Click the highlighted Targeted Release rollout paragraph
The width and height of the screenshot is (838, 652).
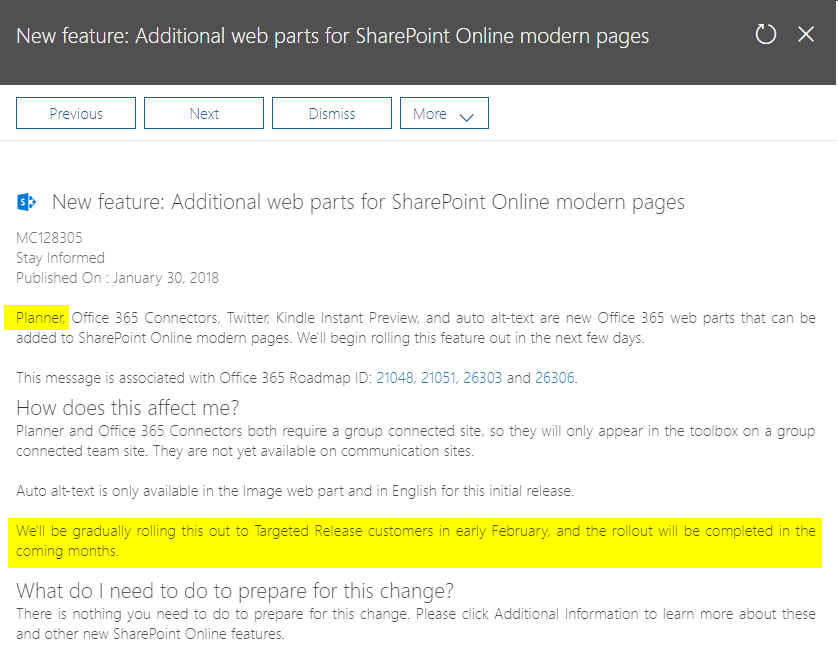coord(415,541)
